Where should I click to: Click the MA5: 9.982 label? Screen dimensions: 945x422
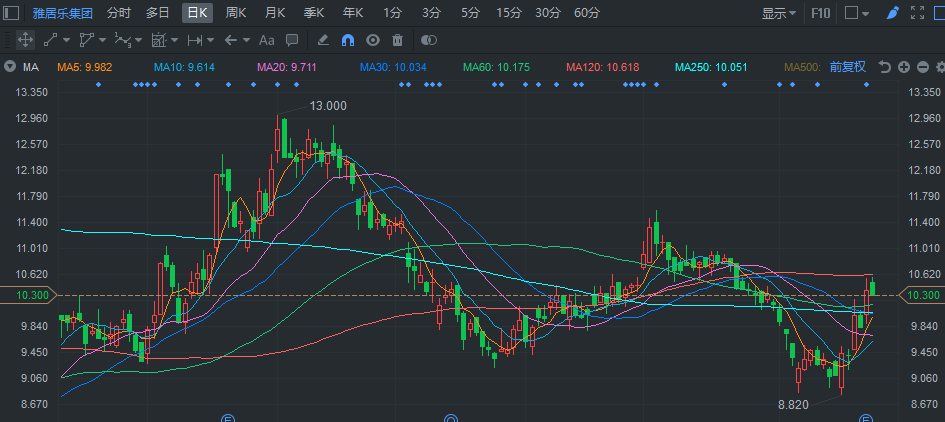point(85,68)
